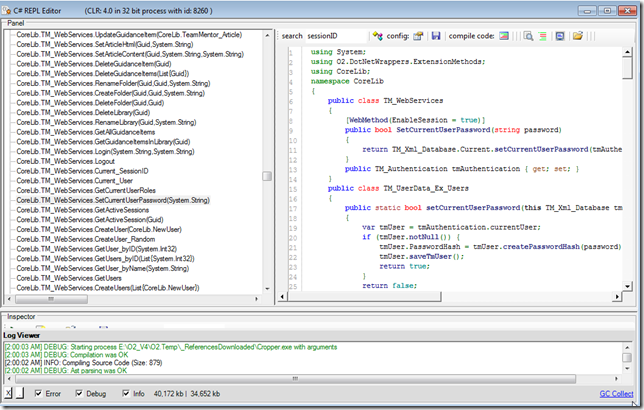The width and height of the screenshot is (644, 410).
Task: Click code line 'using CoreLib;'
Action: tap(340, 71)
